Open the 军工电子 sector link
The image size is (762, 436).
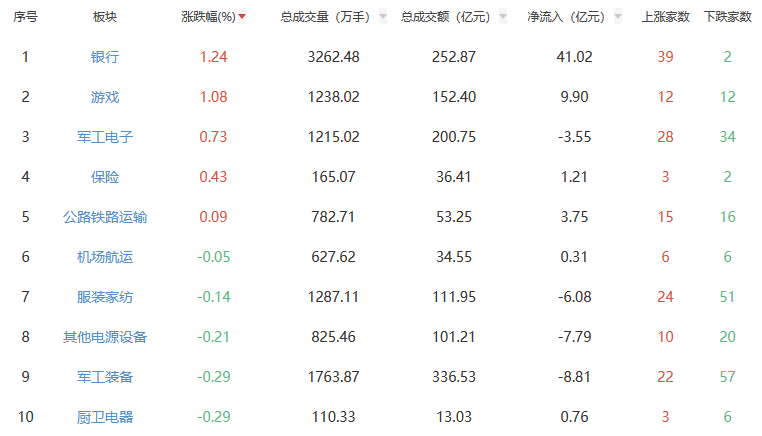coord(105,137)
